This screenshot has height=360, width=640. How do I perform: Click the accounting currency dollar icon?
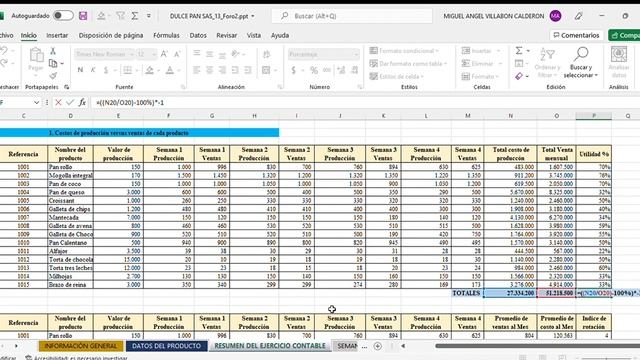coord(293,70)
